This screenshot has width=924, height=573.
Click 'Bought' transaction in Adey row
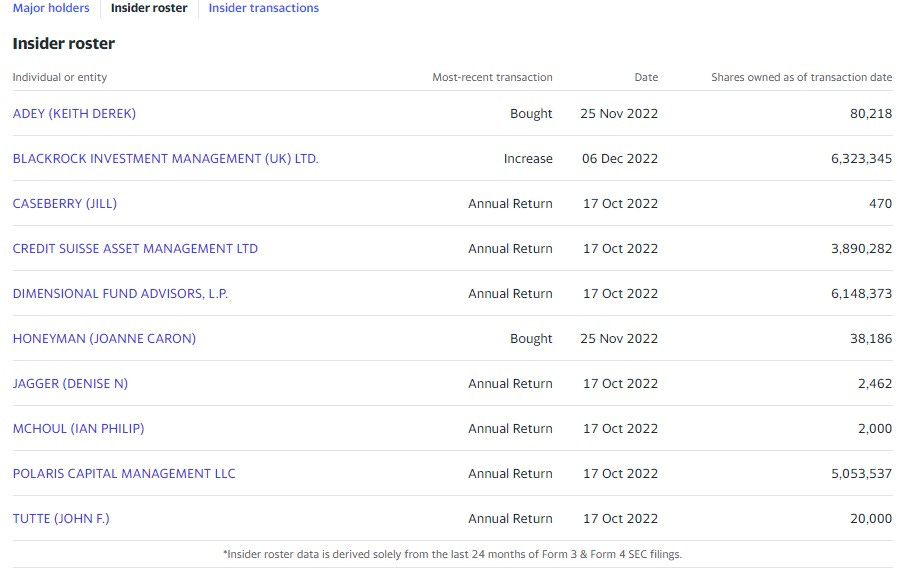pos(531,113)
